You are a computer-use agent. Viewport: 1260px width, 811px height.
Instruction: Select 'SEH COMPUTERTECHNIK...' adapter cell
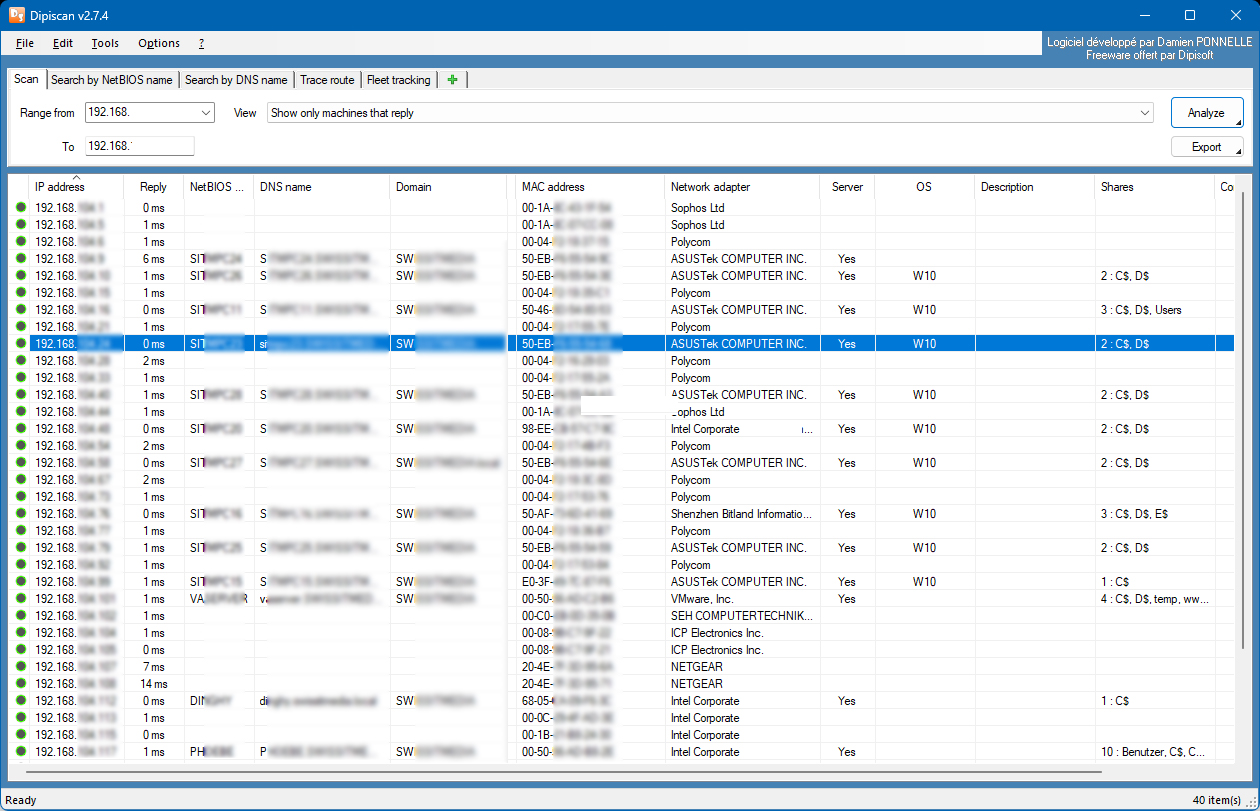pos(742,616)
